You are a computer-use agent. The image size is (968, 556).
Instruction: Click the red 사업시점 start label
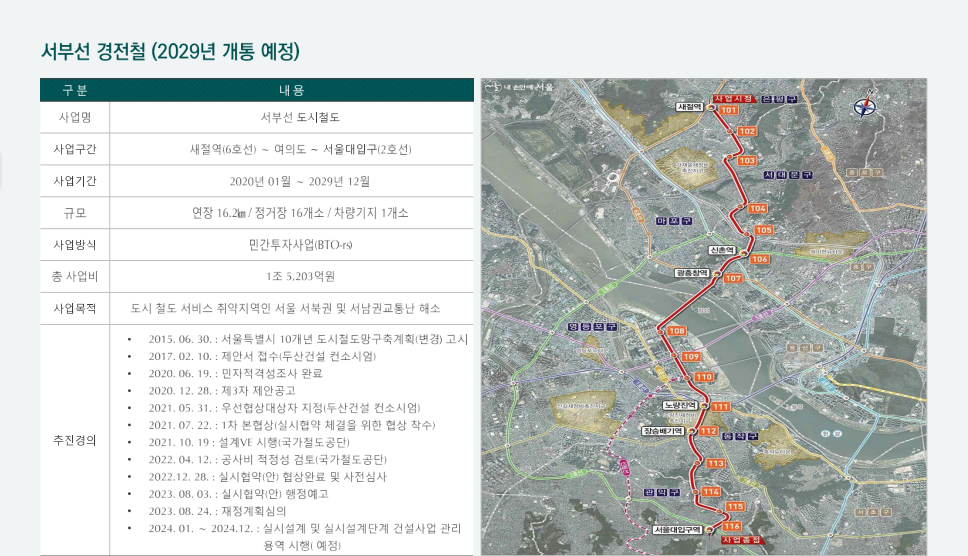[x=732, y=98]
